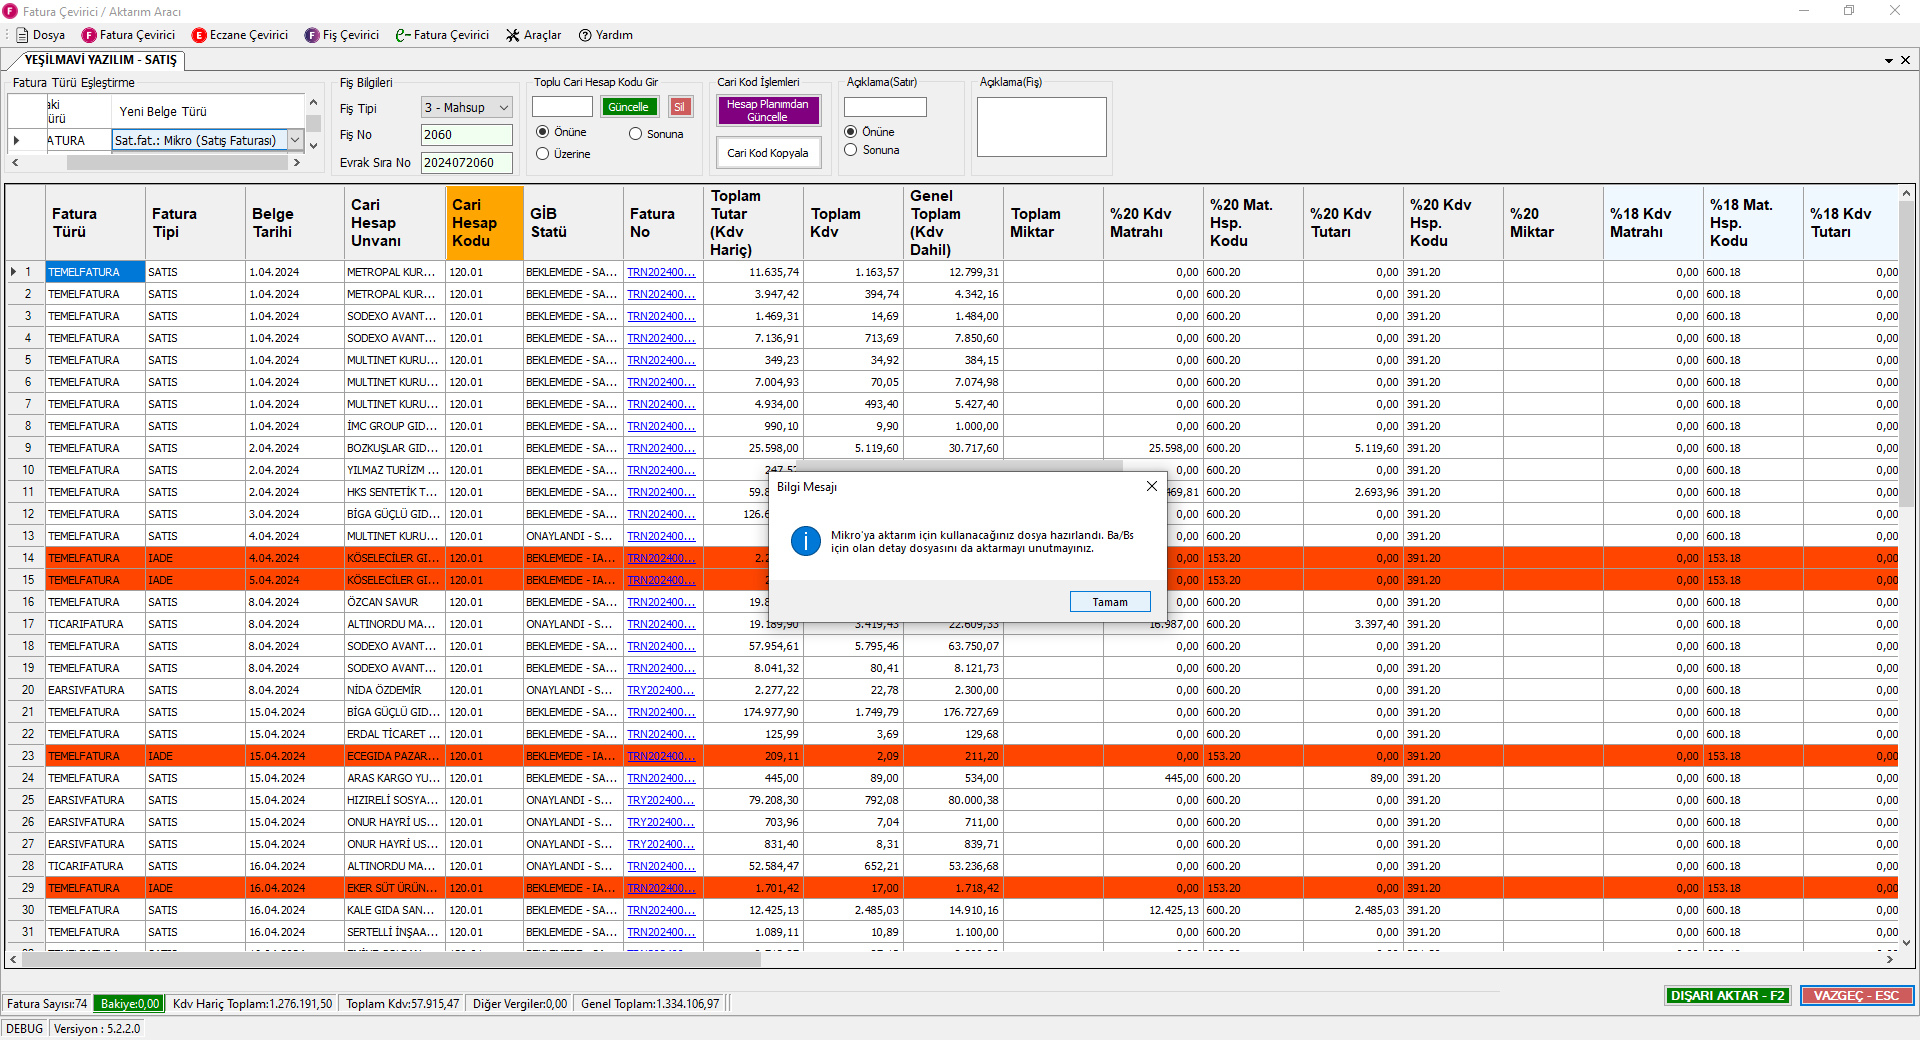Viewport: 1920px width, 1040px height.
Task: Click the Dosya document icon in menu bar
Action: click(x=22, y=35)
